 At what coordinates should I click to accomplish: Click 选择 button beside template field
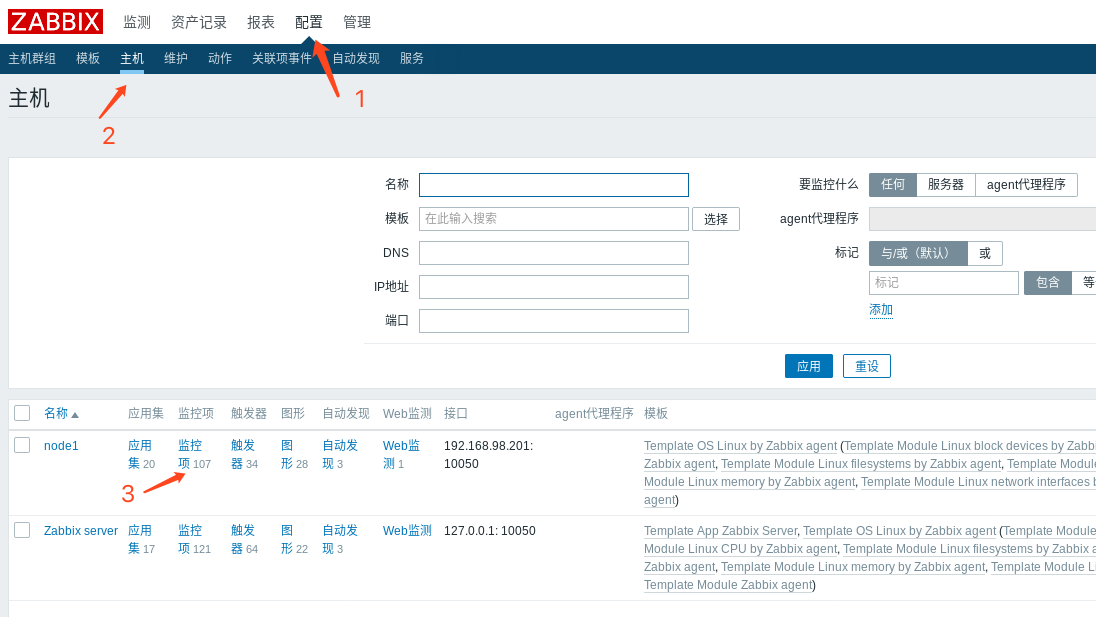pyautogui.click(x=715, y=219)
